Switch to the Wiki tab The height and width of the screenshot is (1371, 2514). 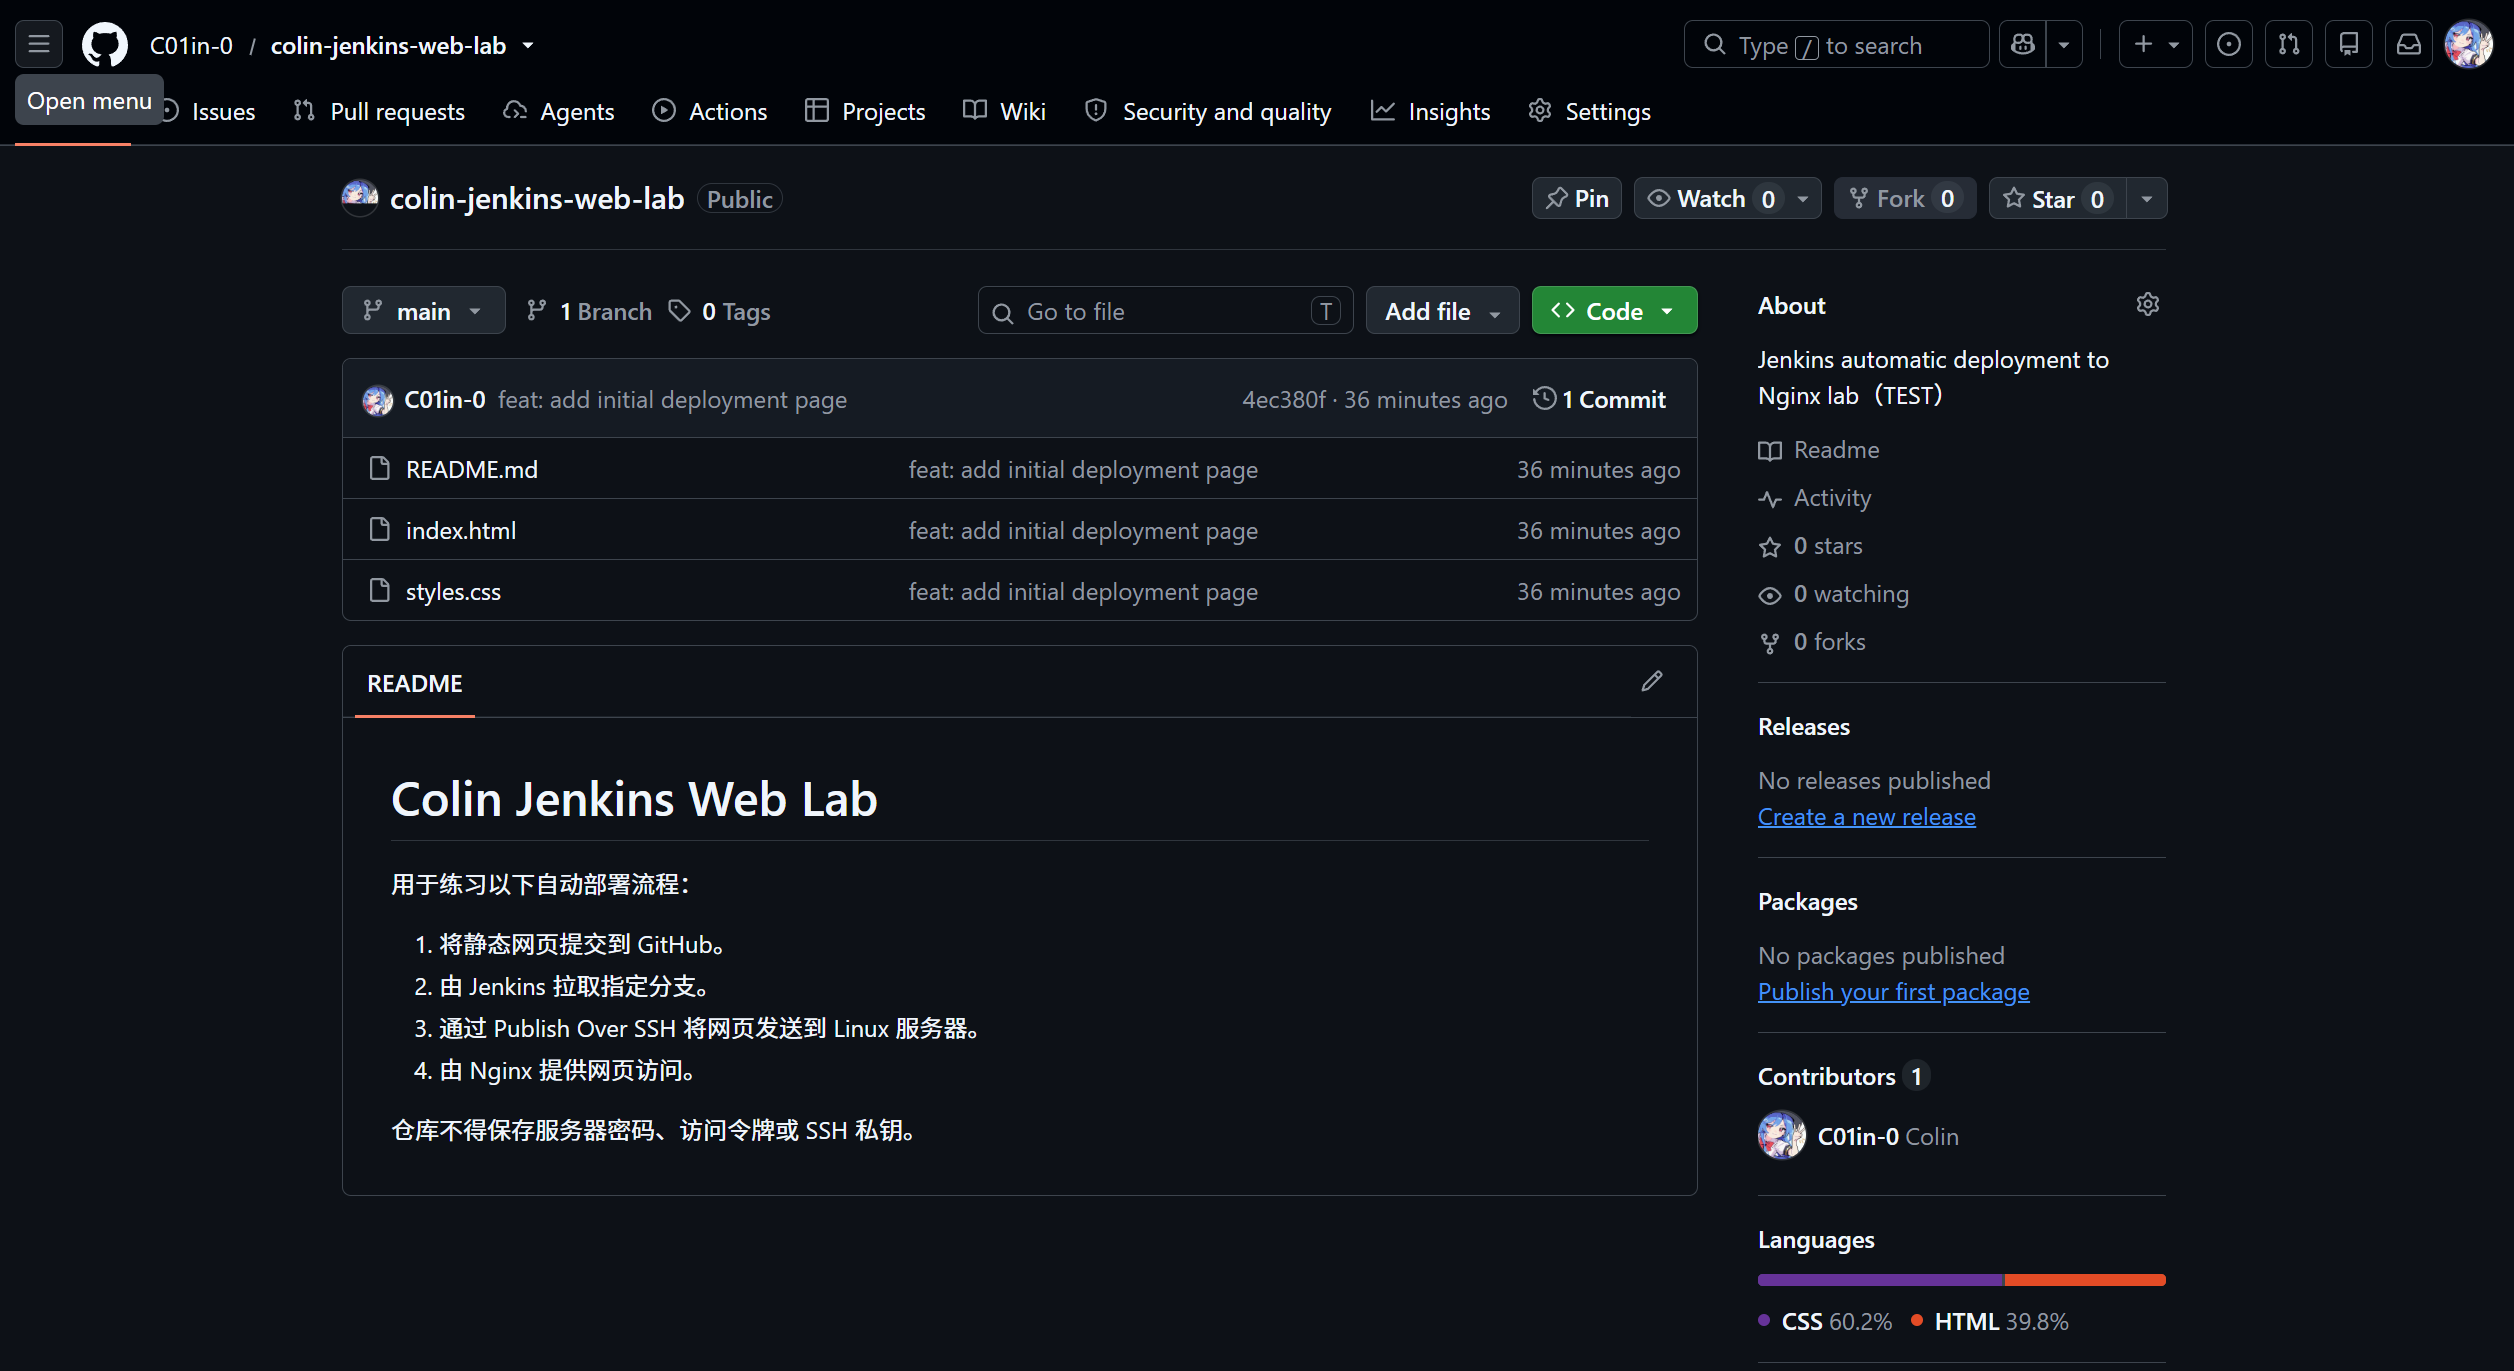(1005, 111)
